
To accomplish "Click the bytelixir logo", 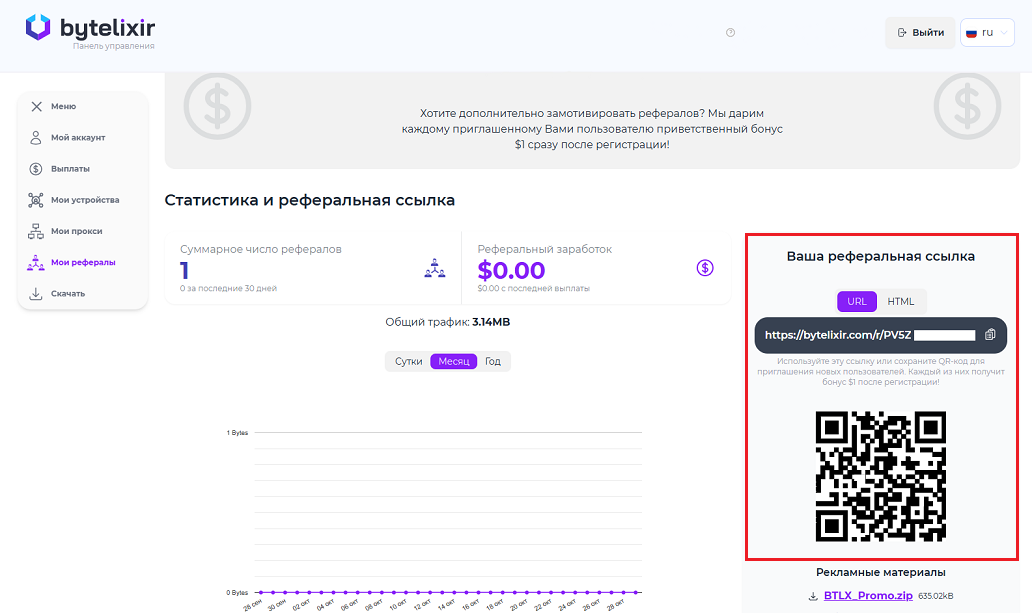I will point(90,30).
